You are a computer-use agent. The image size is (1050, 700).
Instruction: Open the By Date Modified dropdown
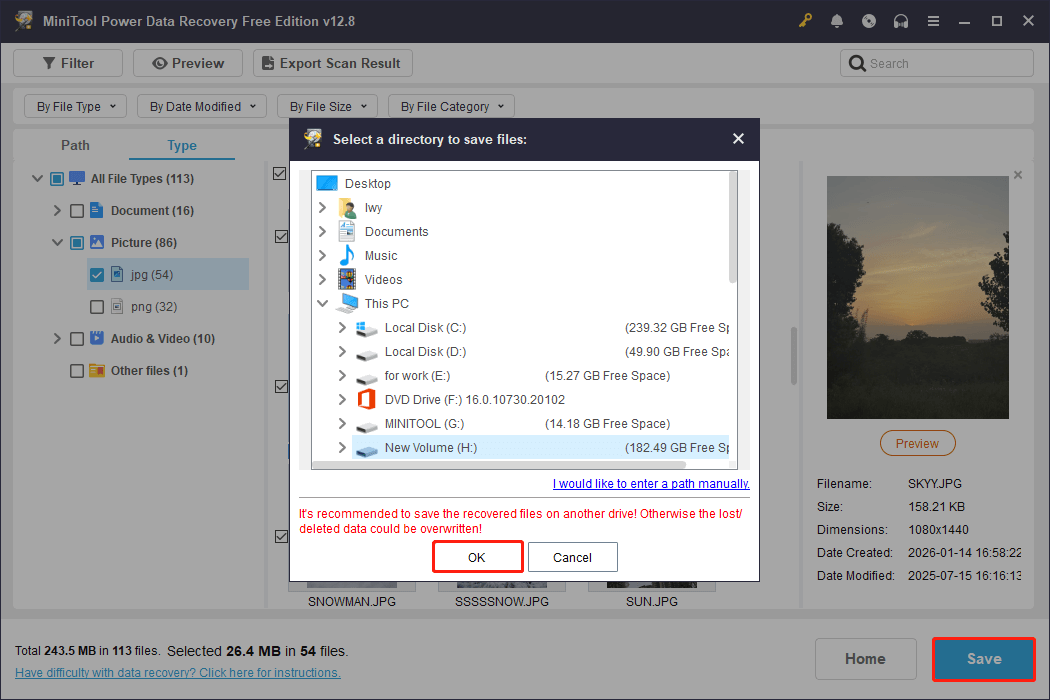point(201,106)
